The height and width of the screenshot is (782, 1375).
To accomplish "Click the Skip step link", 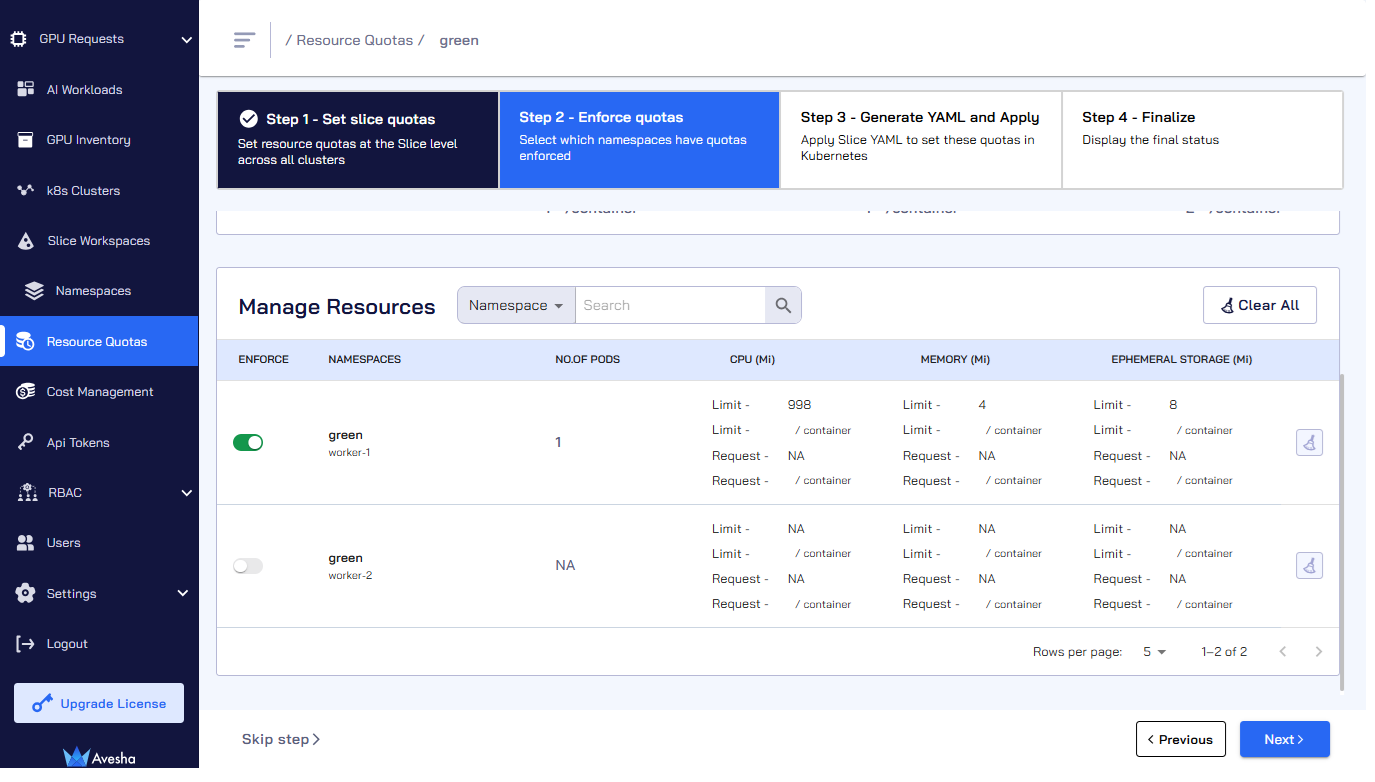I will pos(281,739).
